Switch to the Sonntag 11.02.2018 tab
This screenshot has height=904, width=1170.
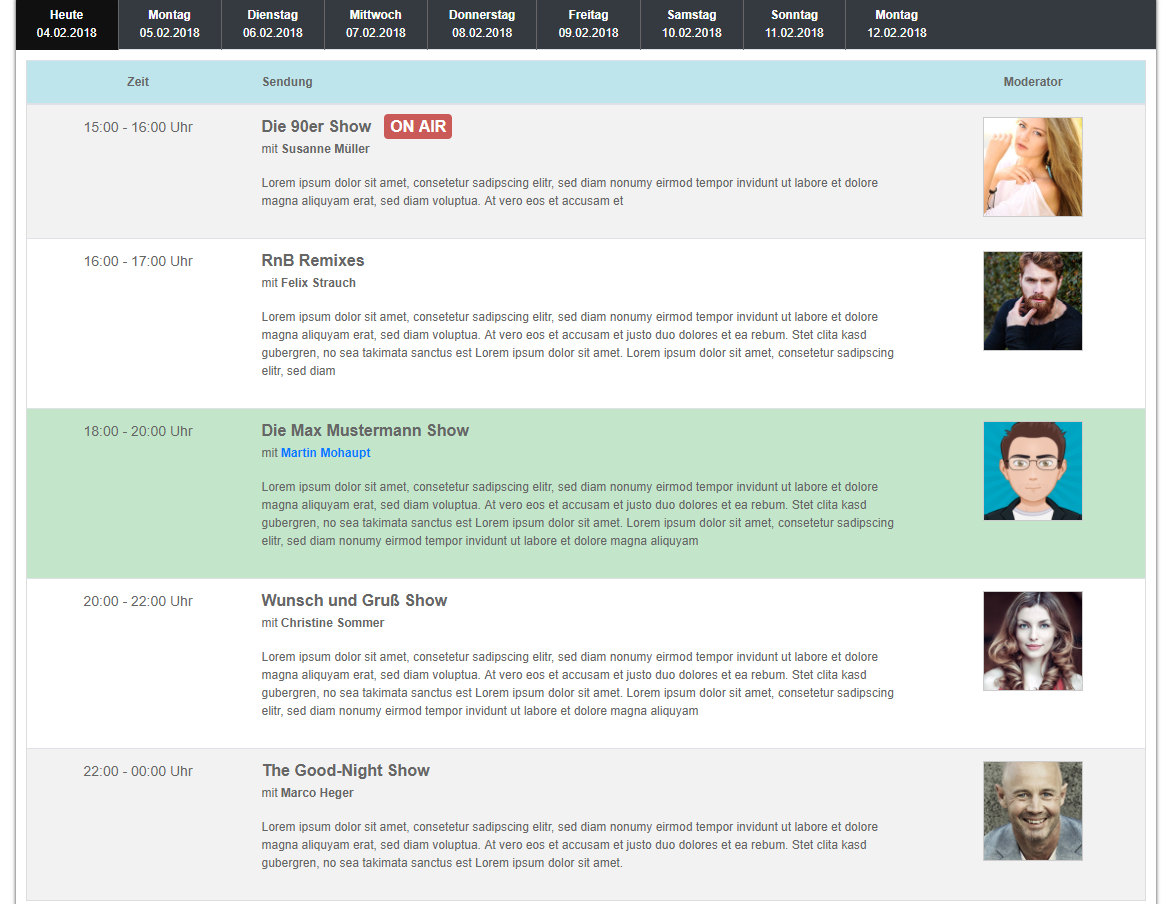tap(794, 24)
